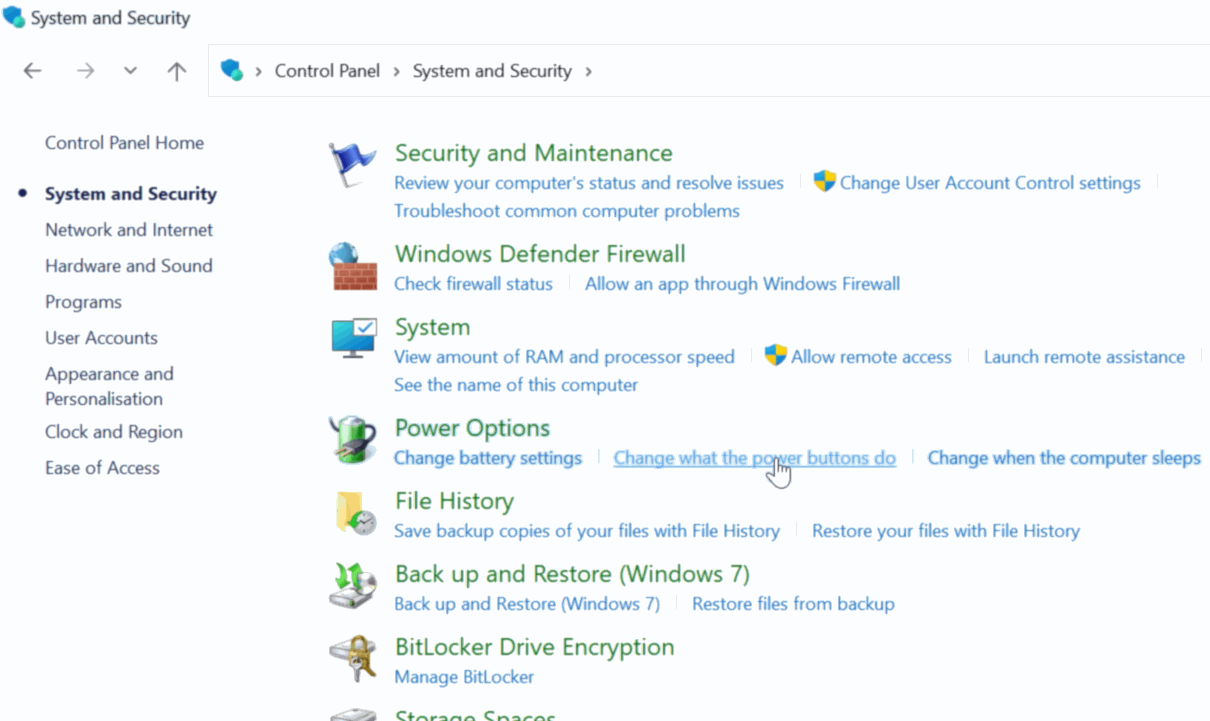Expand the chevron after Control Panel breadcrumb

(396, 71)
